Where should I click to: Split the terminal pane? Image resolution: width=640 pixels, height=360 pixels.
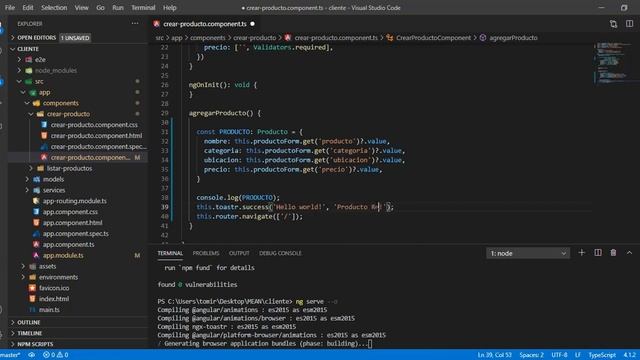(598, 253)
